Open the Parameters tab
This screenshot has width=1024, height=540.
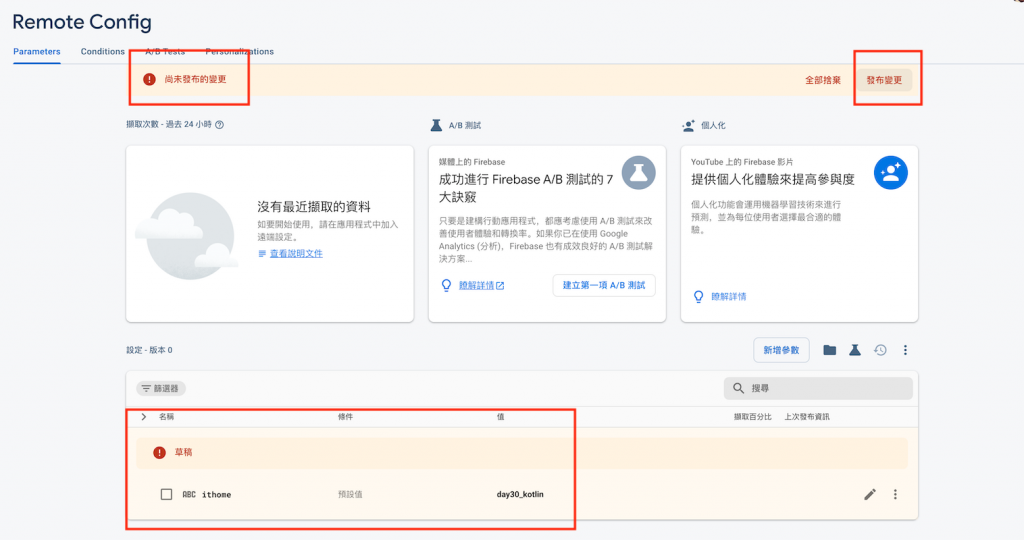[x=37, y=52]
